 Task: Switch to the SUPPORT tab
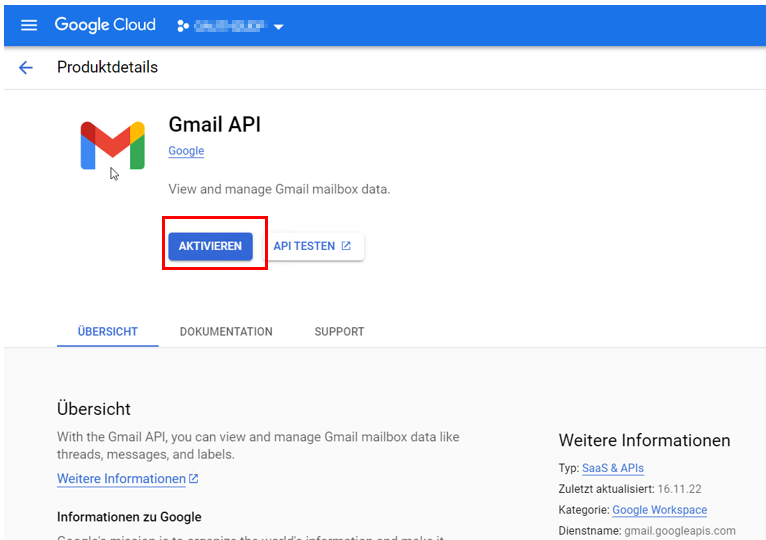click(x=340, y=332)
